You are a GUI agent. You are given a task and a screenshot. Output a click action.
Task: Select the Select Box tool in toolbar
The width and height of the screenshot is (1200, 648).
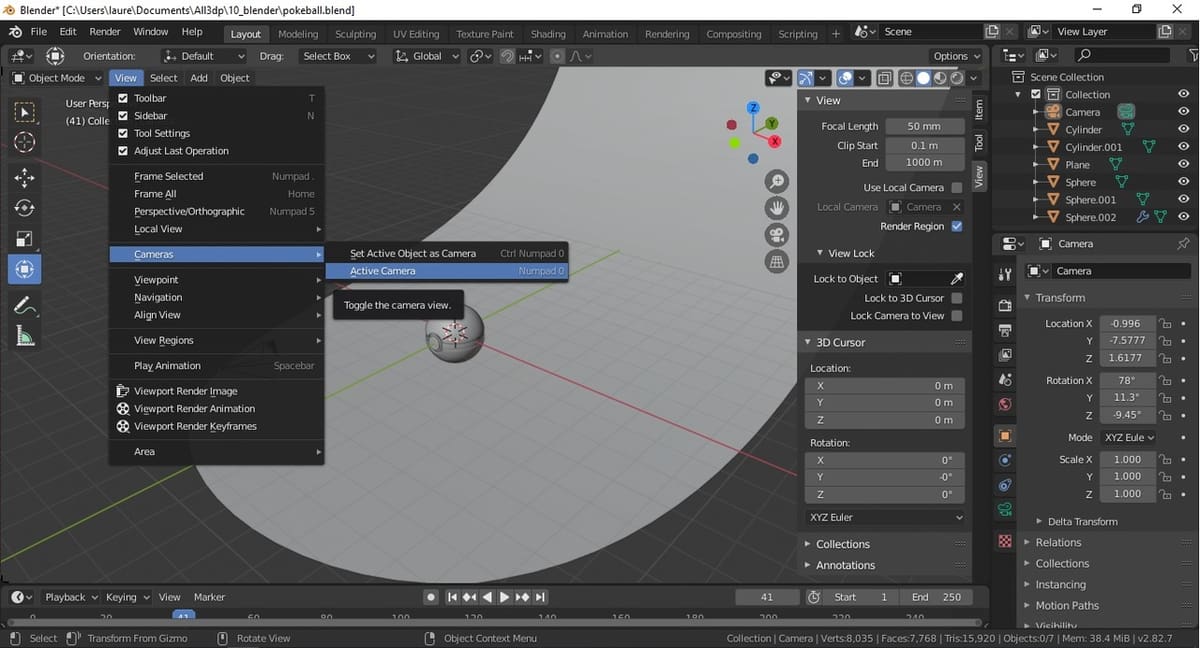pos(25,112)
